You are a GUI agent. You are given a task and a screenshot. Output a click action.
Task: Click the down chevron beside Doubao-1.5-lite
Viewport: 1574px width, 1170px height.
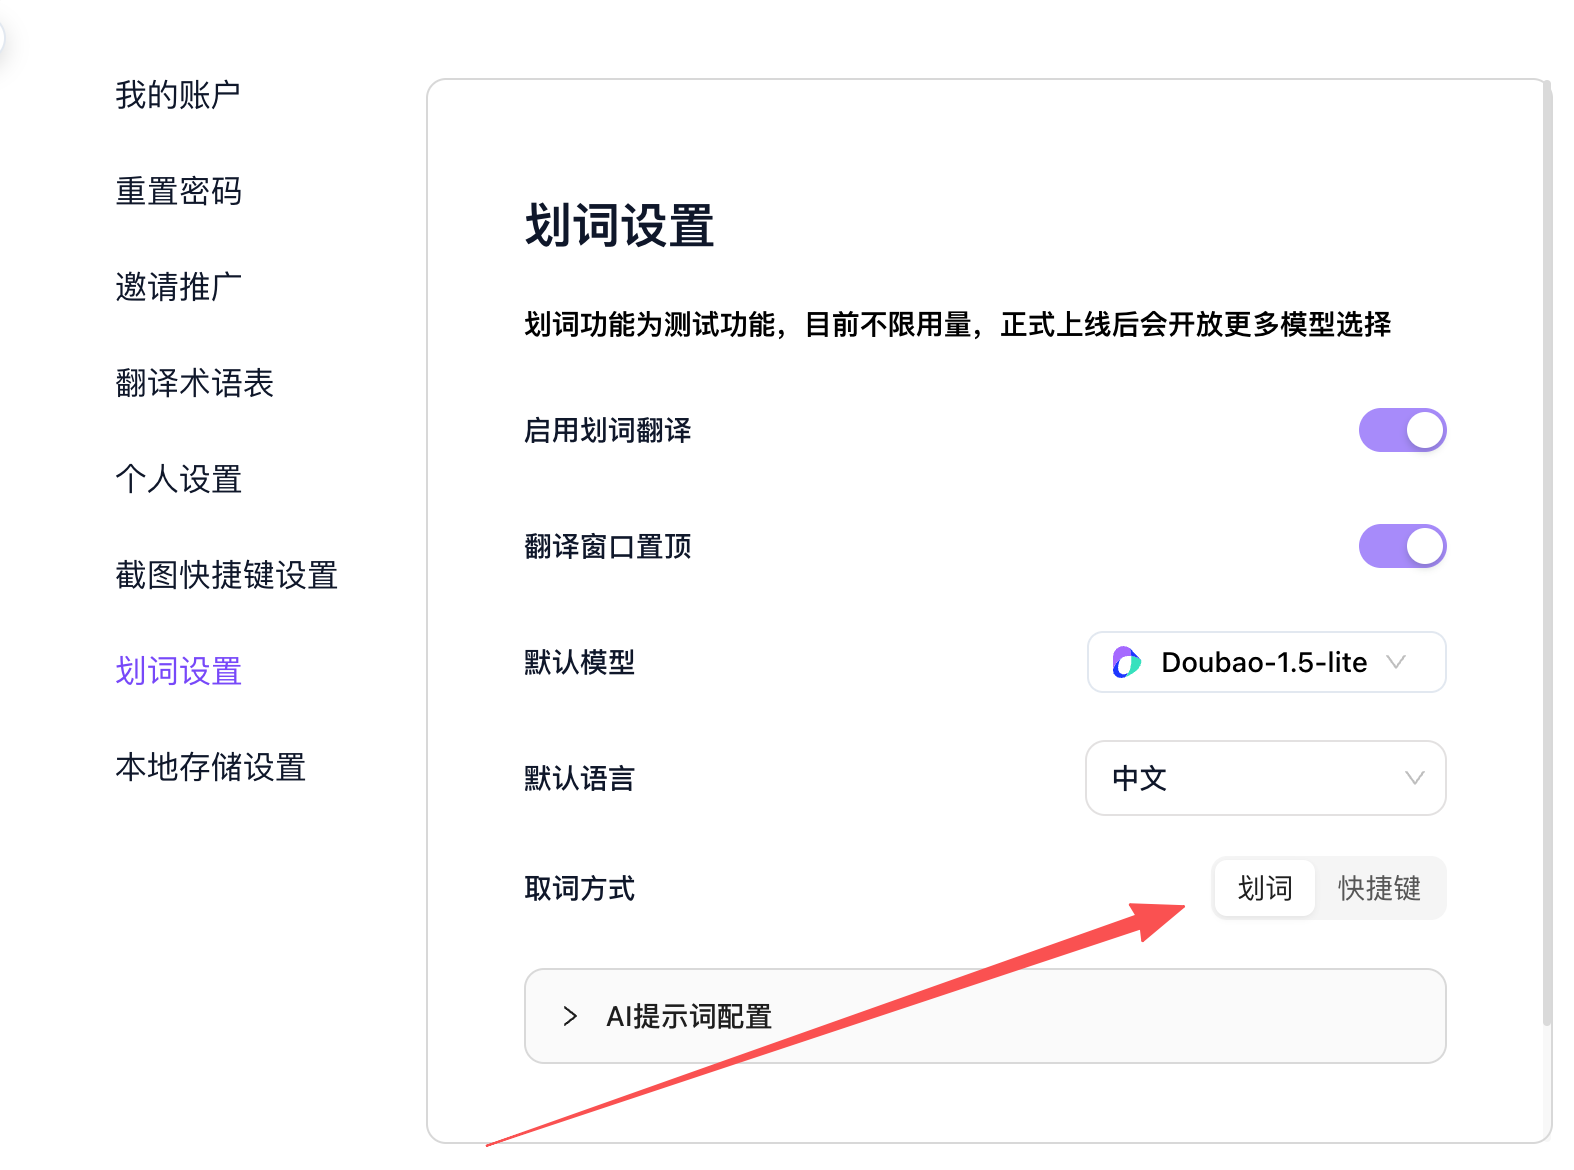click(1396, 662)
